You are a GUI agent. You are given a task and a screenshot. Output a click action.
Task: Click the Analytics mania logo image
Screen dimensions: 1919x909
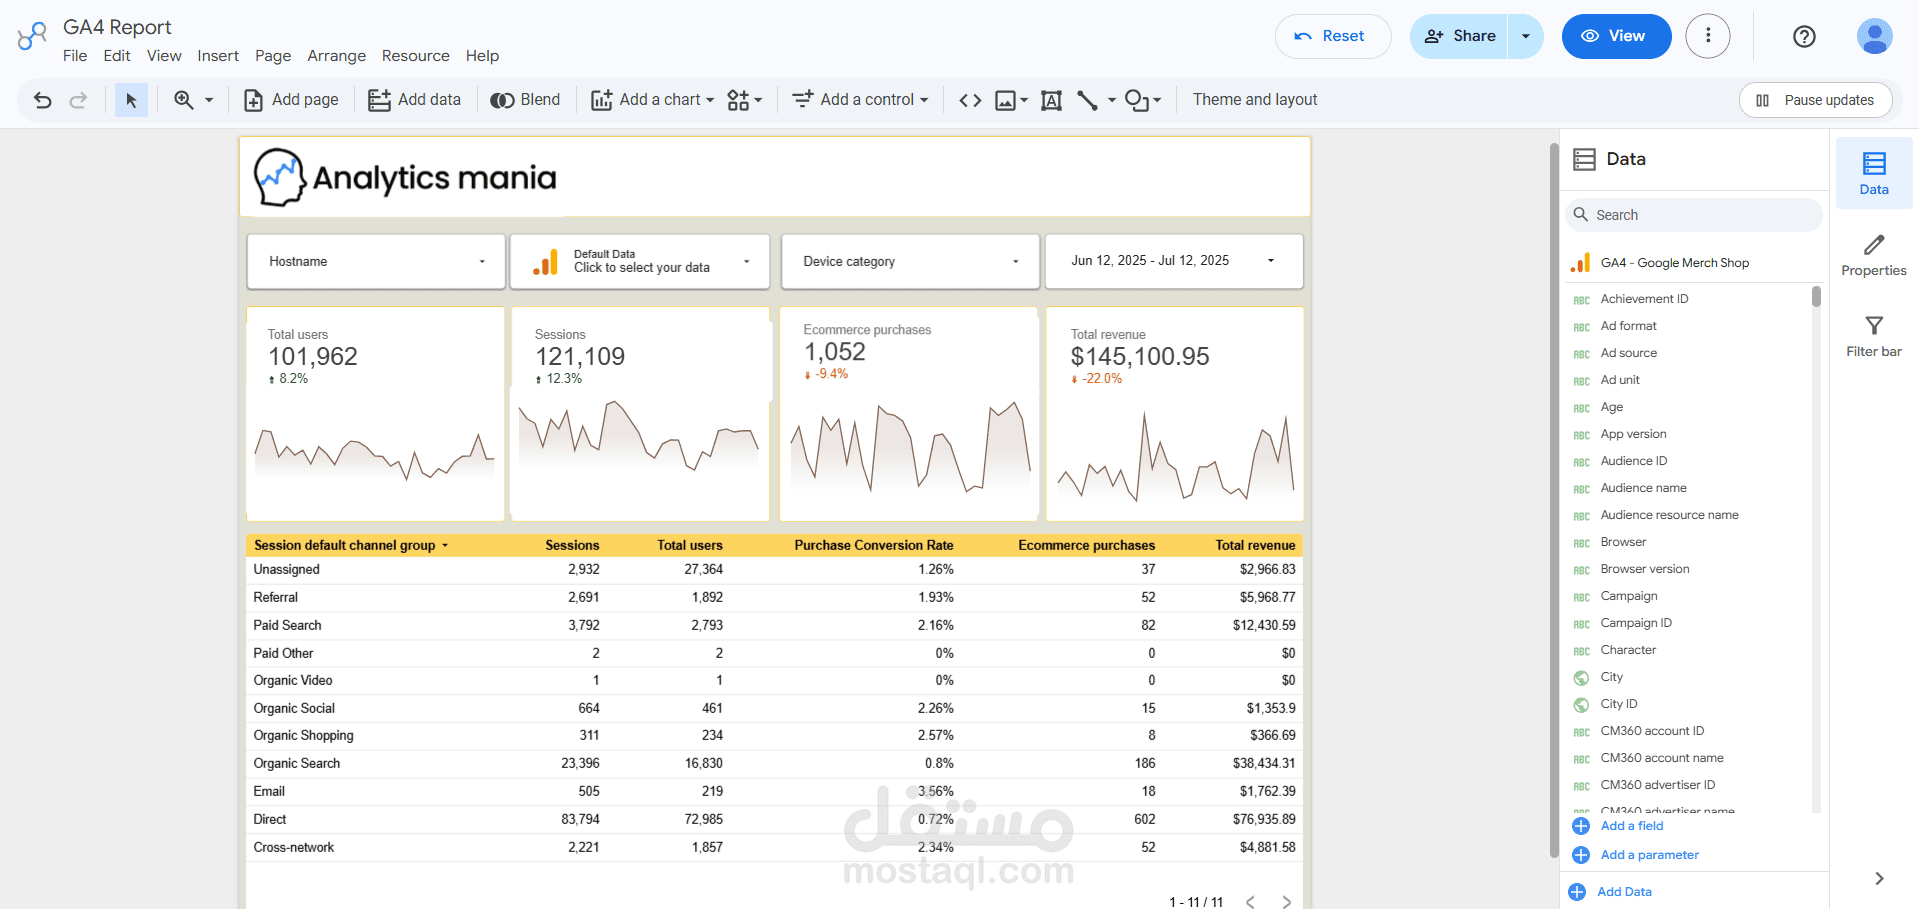tap(405, 177)
